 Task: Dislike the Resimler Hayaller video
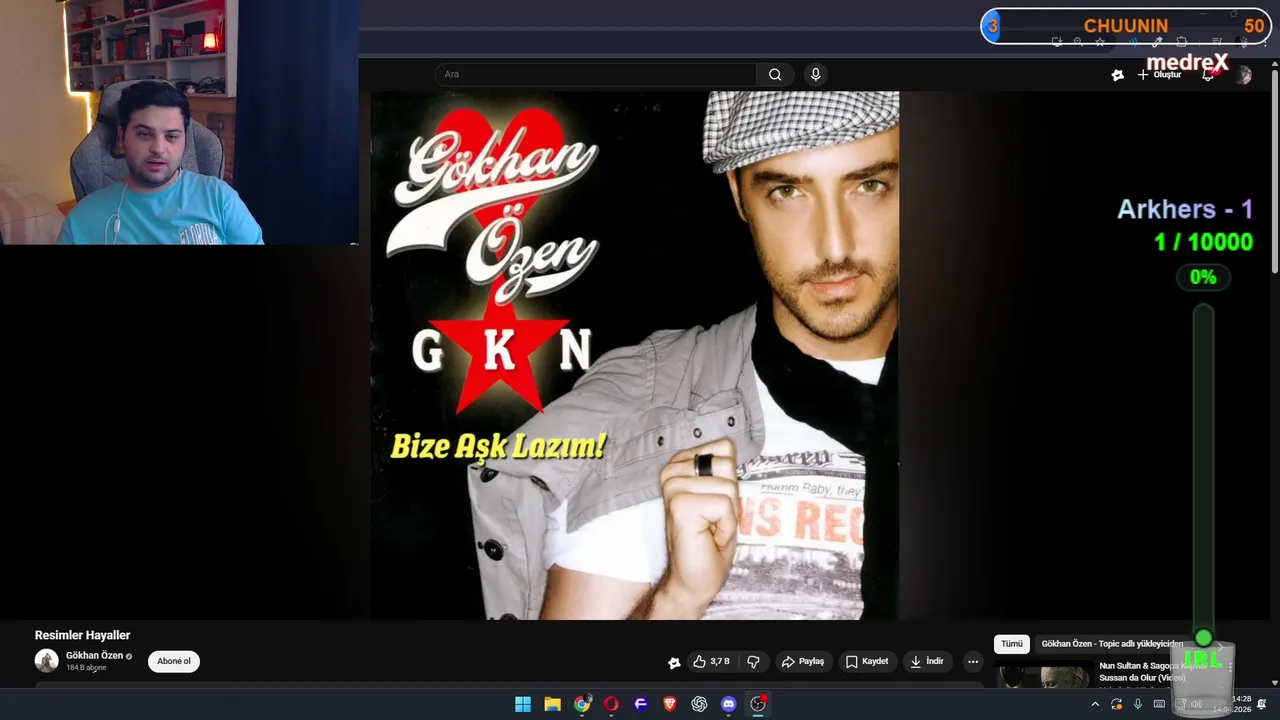coord(754,662)
